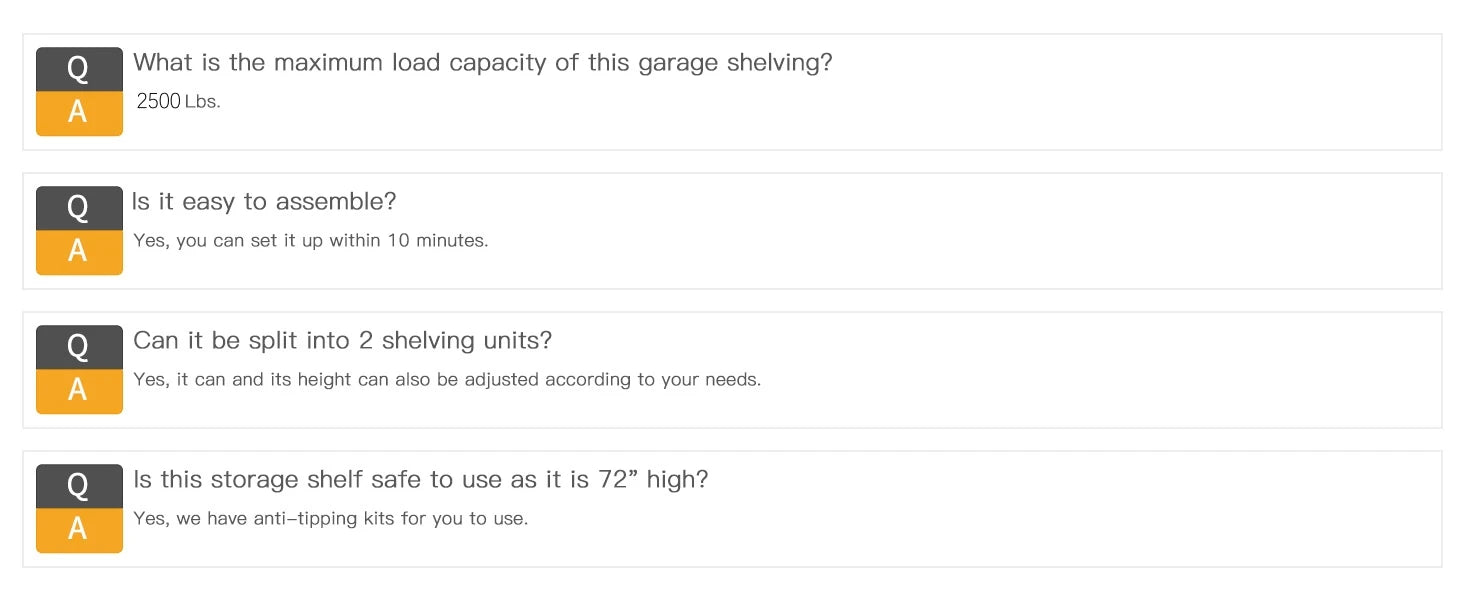Viewport: 1464px width, 600px height.
Task: Click the Q badge next to assembly question
Action: (x=79, y=208)
